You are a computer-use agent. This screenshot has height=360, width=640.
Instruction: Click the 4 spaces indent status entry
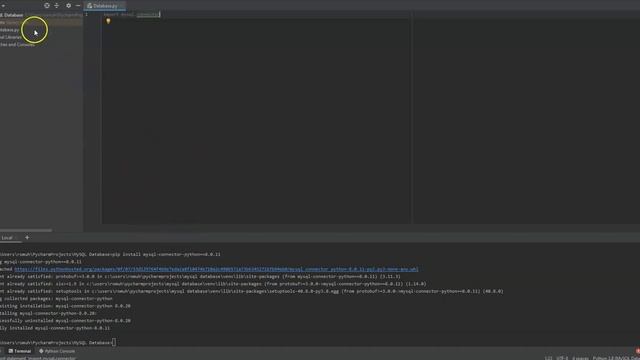580,358
